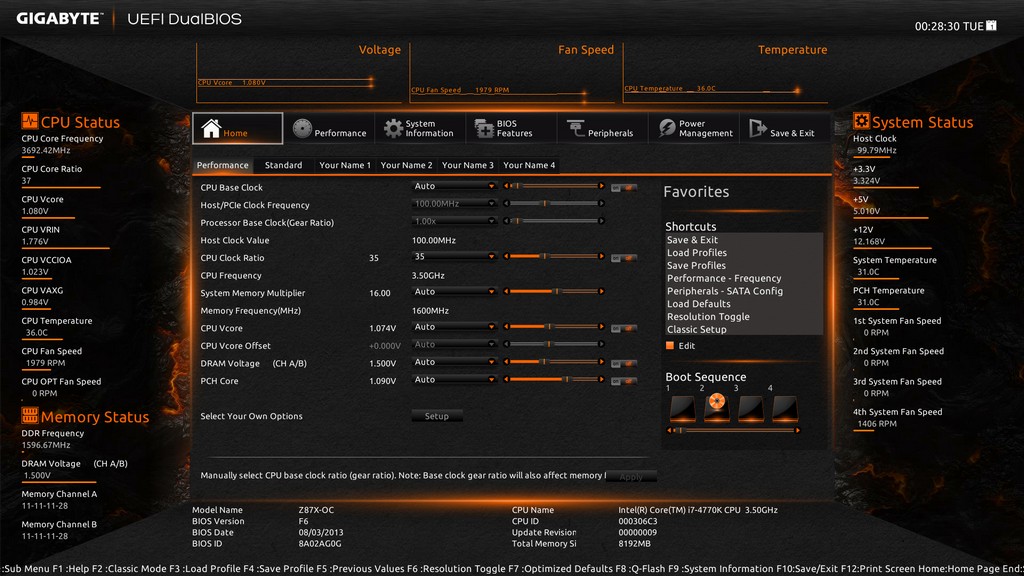Screen dimensions: 1024x576
Task: Switch to Your Name 2 tab
Action: pyautogui.click(x=406, y=165)
